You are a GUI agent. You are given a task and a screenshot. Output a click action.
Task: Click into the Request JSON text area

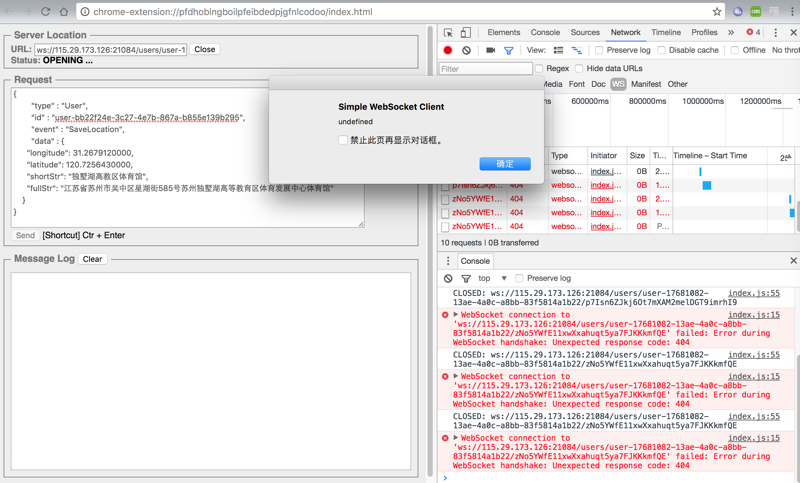pos(188,158)
